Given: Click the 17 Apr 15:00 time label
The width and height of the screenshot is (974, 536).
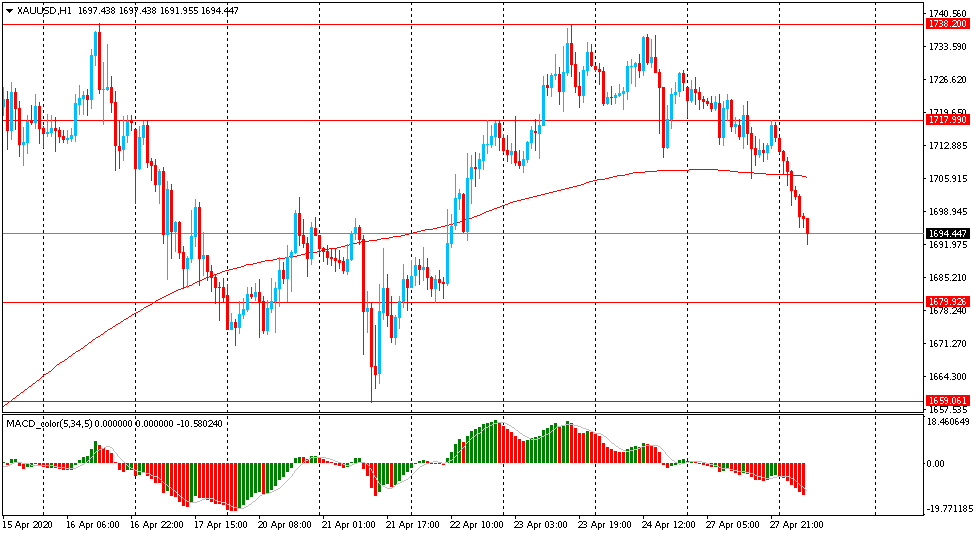Looking at the screenshot, I should (221, 525).
